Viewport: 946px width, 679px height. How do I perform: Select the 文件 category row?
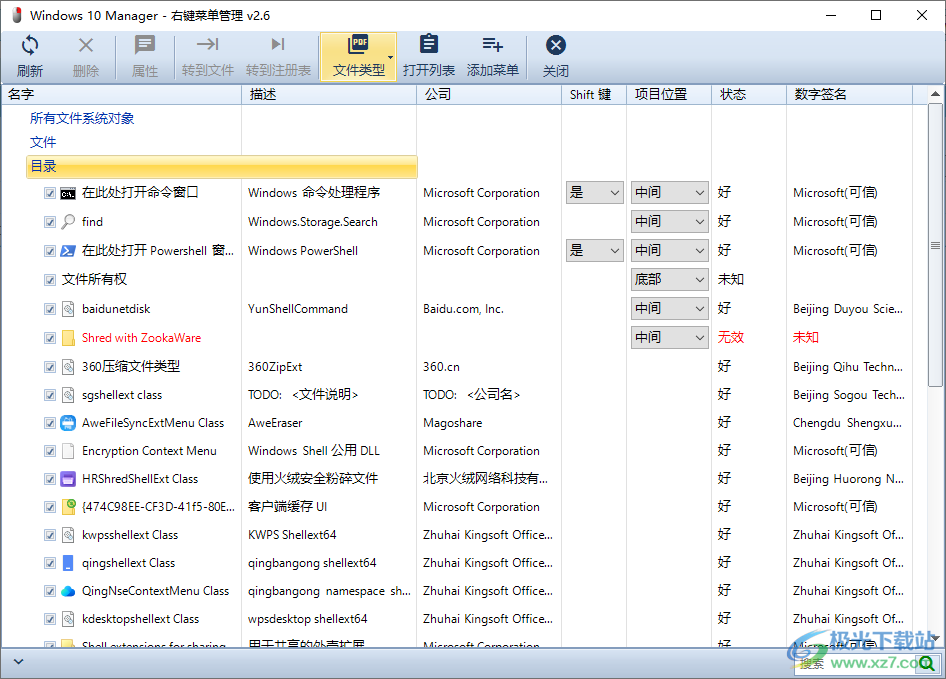(x=43, y=142)
